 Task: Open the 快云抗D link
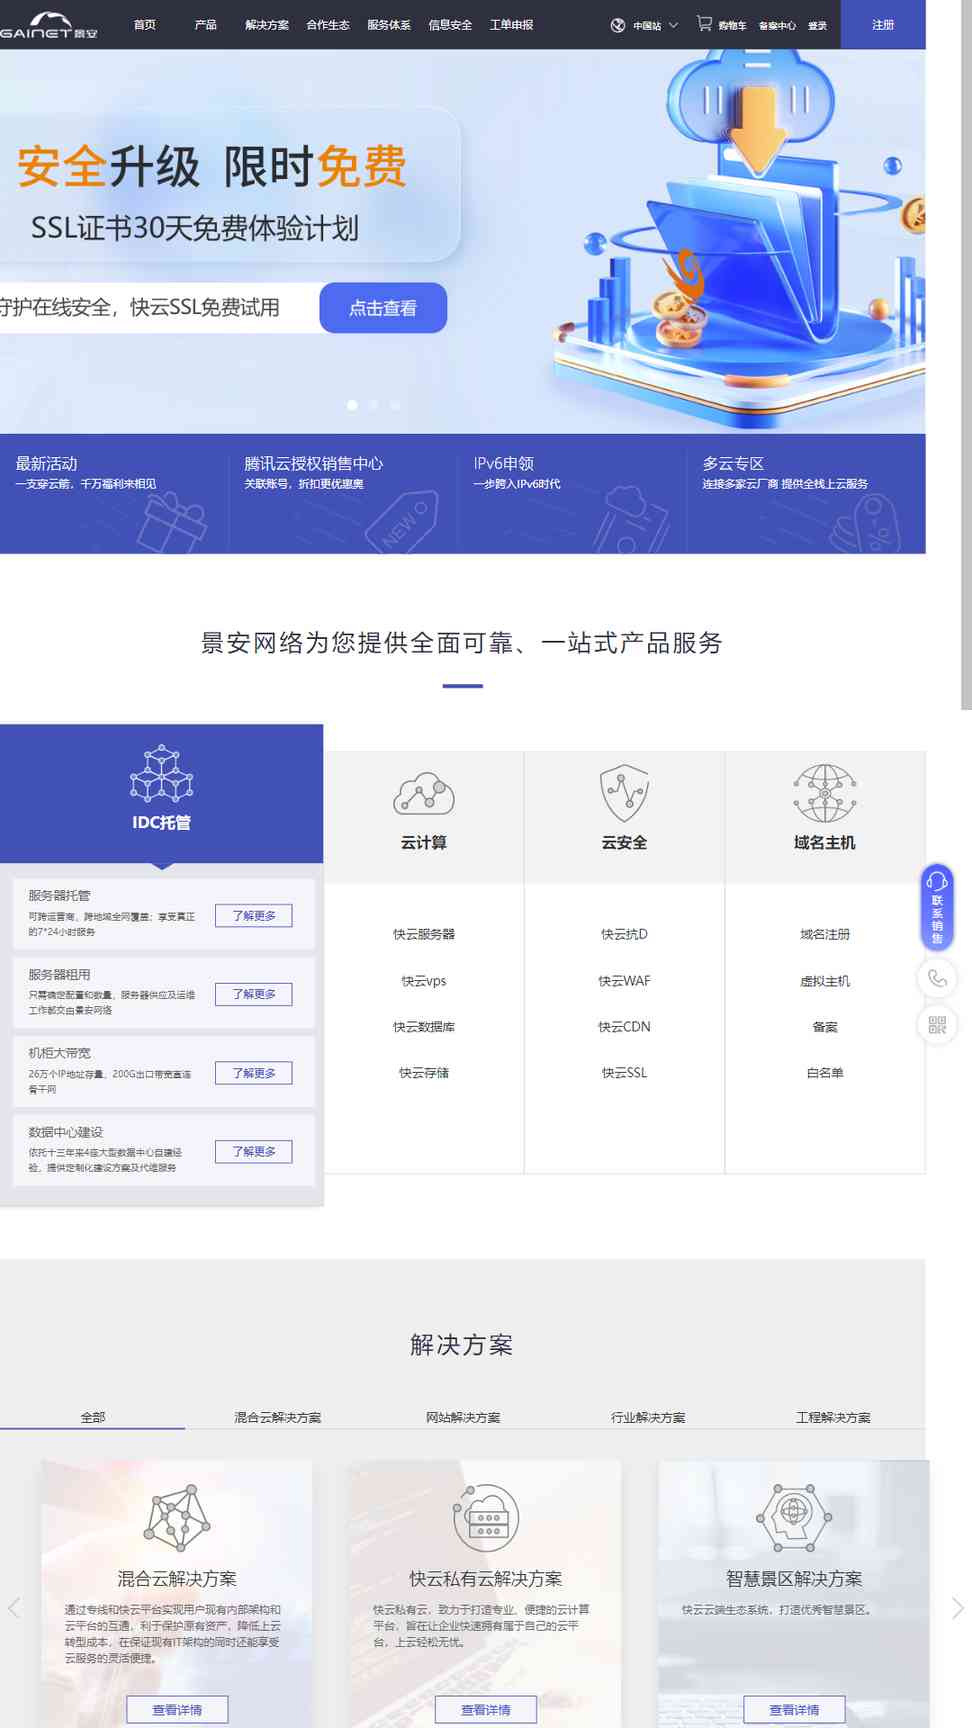625,935
